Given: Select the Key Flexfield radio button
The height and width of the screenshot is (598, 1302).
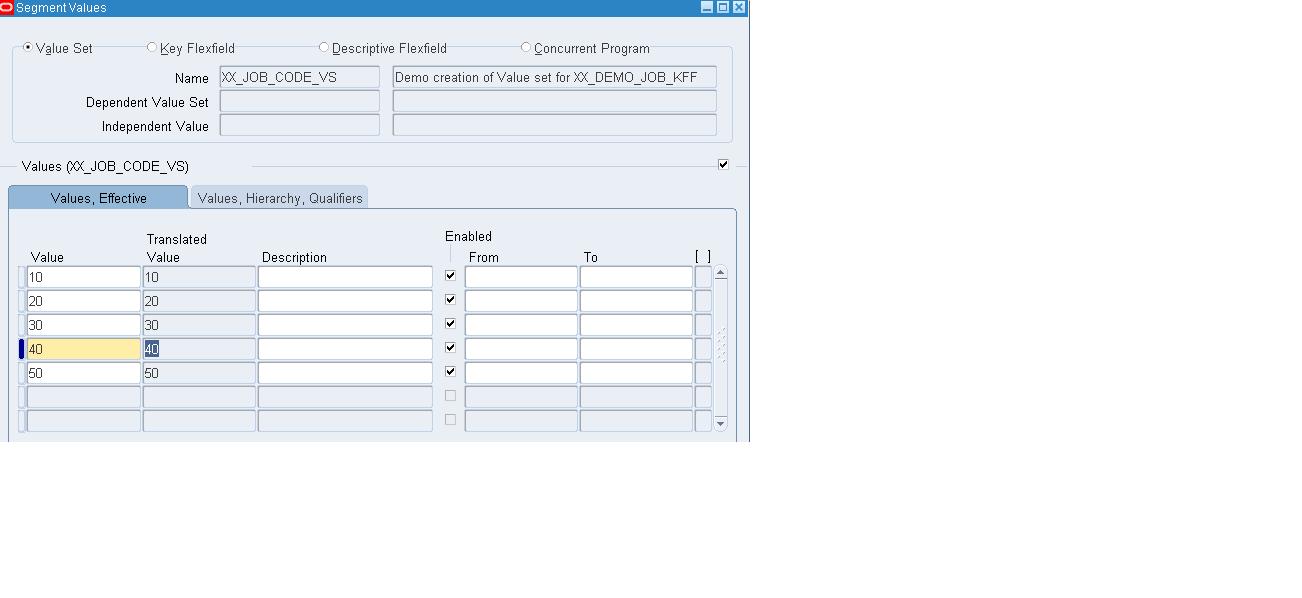Looking at the screenshot, I should (x=151, y=47).
